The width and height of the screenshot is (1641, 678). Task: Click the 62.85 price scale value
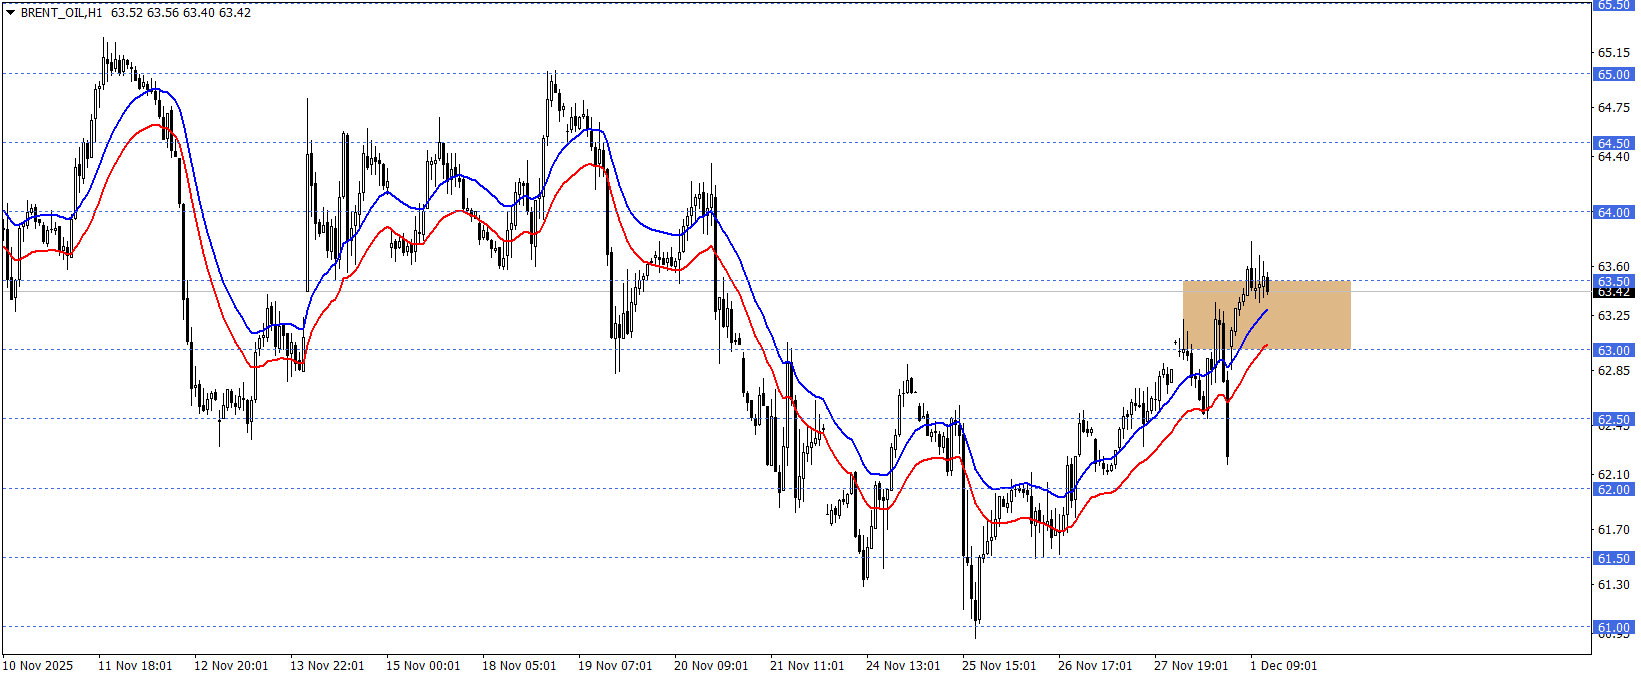point(1613,370)
